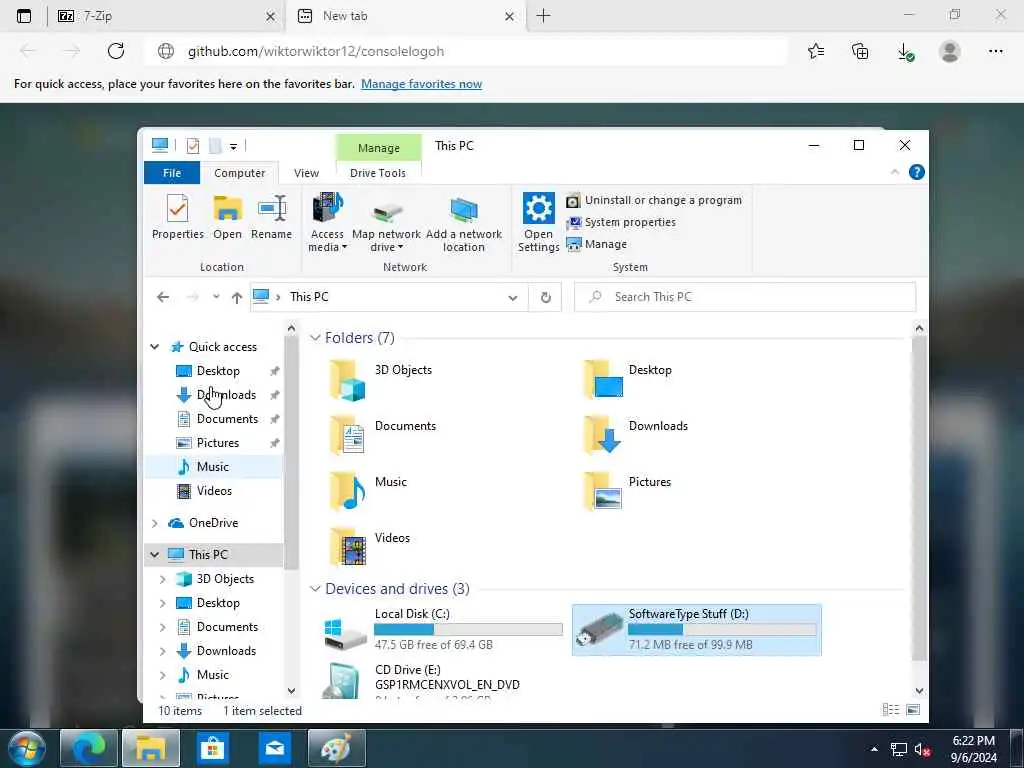Click the Search This PC box

[745, 297]
